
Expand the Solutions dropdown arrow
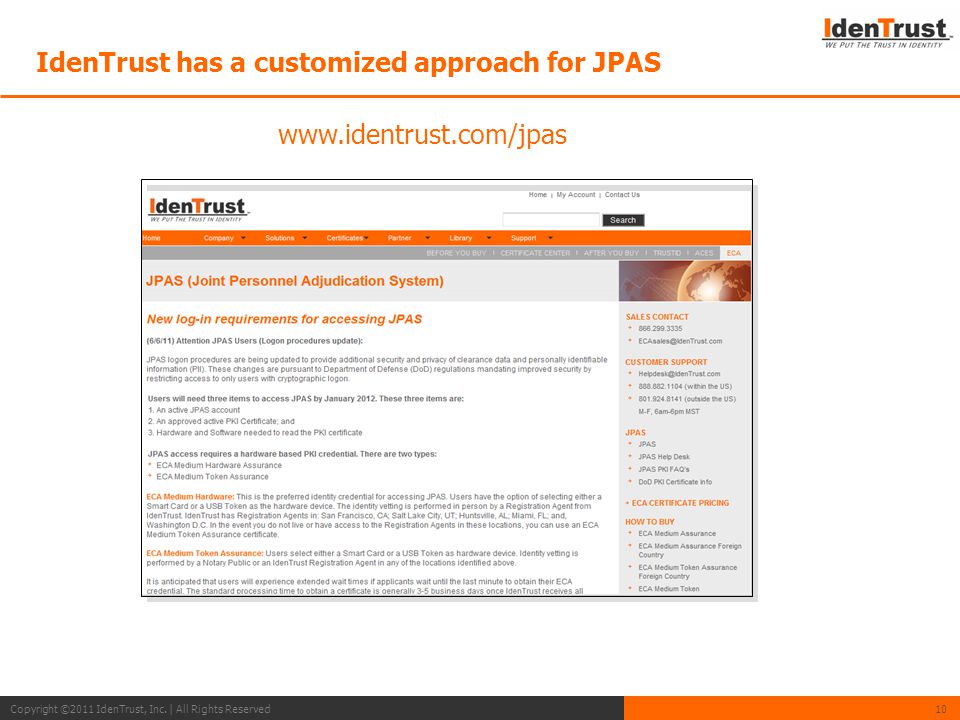[305, 238]
